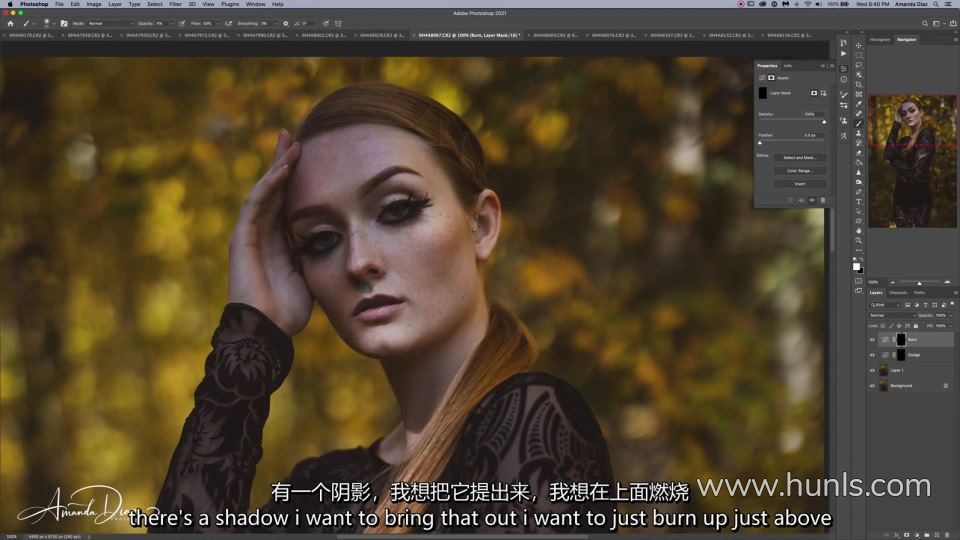Open the Smoothing value dropdown
The width and height of the screenshot is (960, 540).
tap(276, 23)
